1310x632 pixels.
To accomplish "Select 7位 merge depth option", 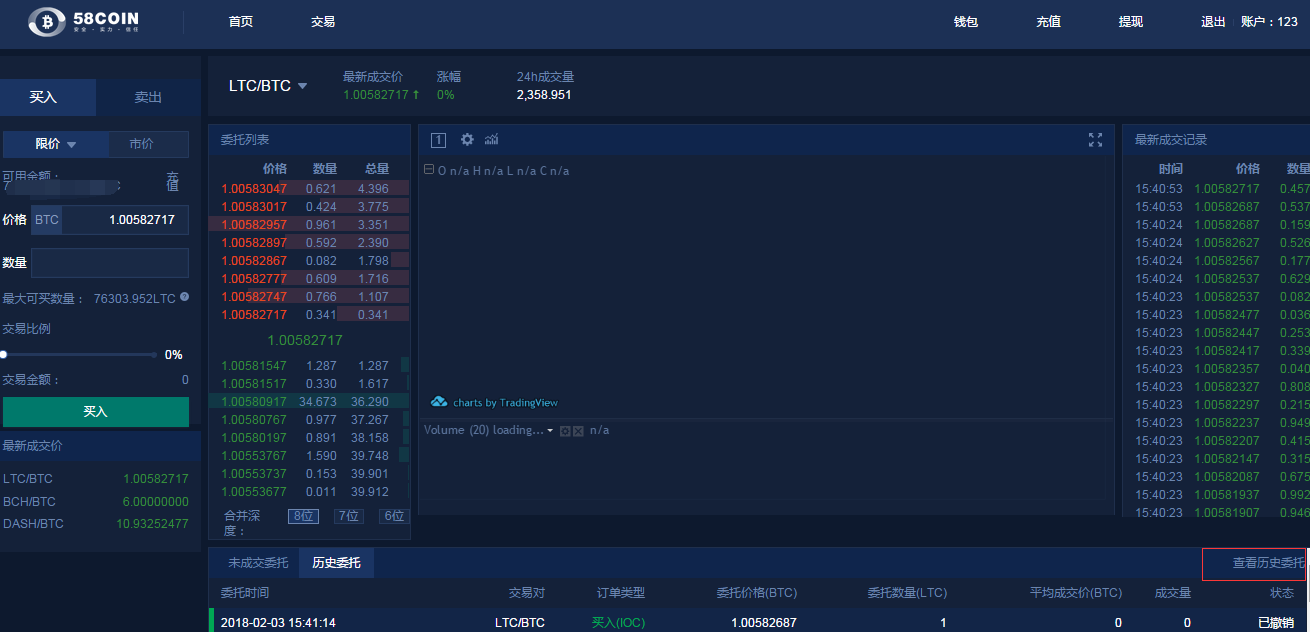I will coord(348,516).
